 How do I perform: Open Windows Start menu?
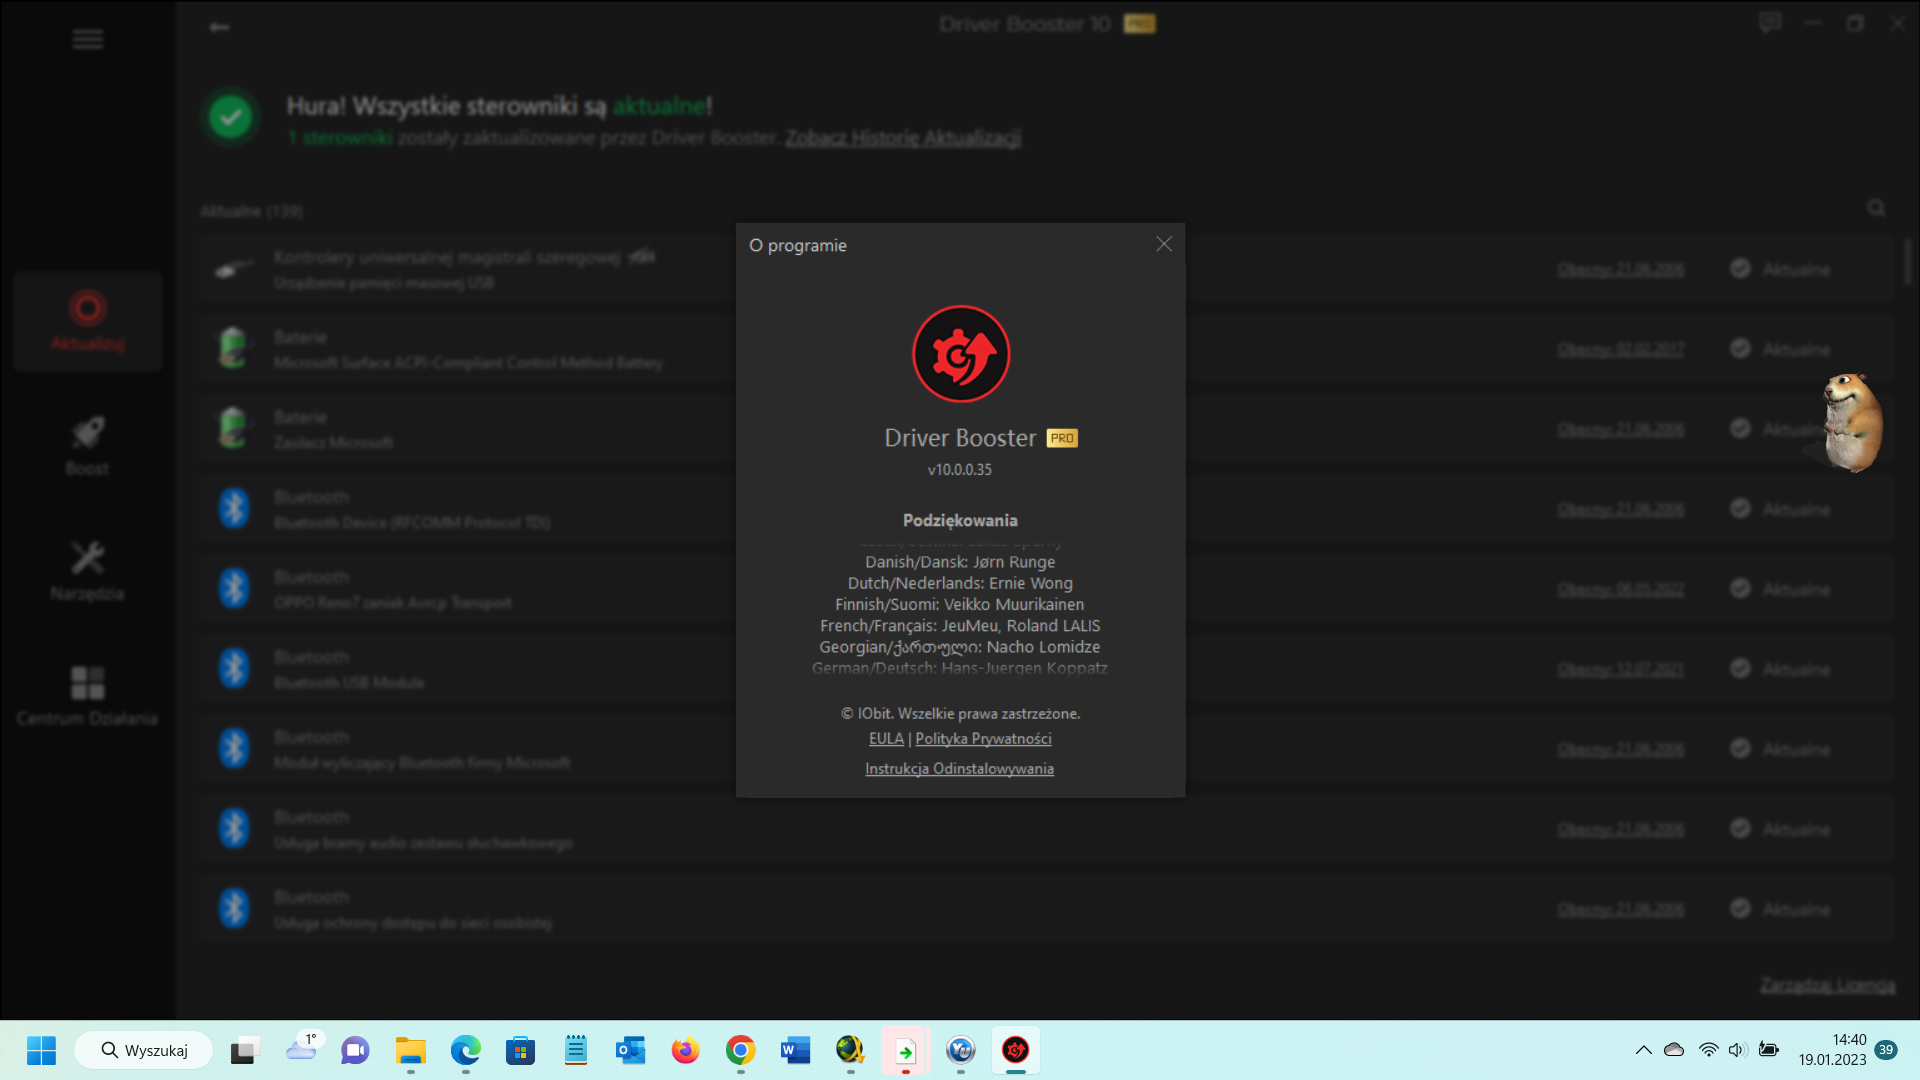pyautogui.click(x=41, y=1050)
